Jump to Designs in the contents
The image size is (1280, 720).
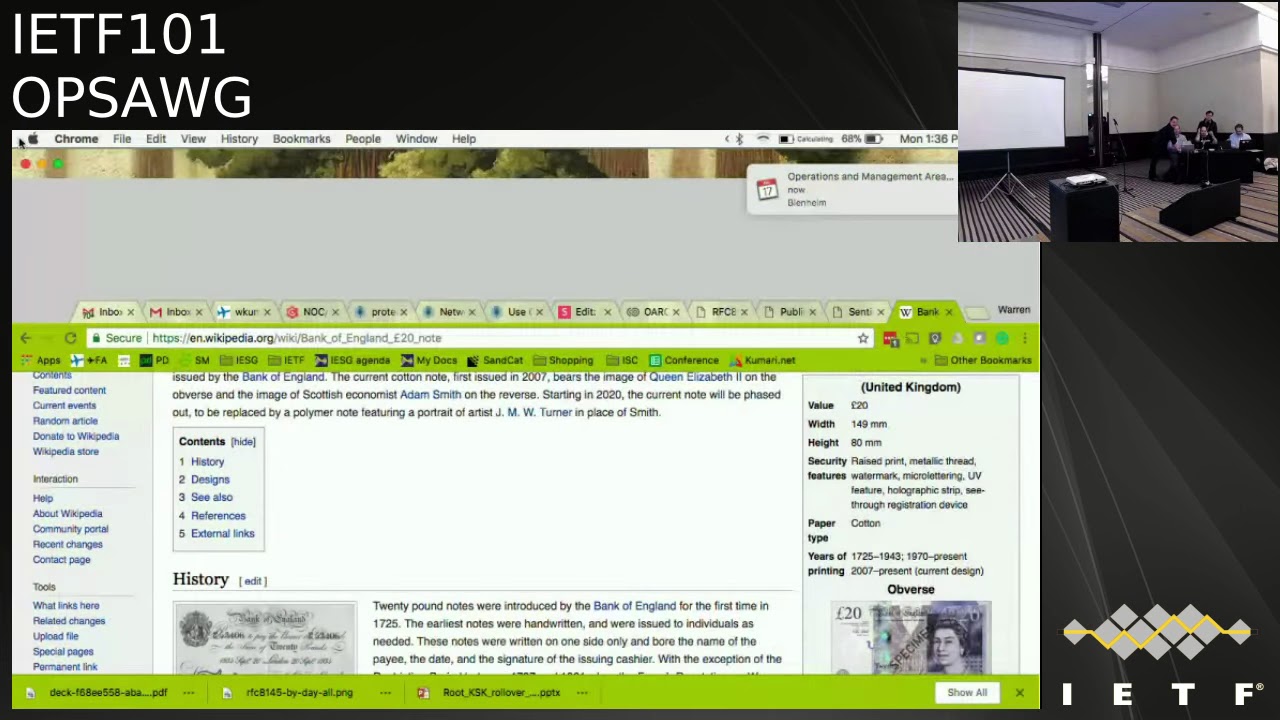tap(204, 480)
